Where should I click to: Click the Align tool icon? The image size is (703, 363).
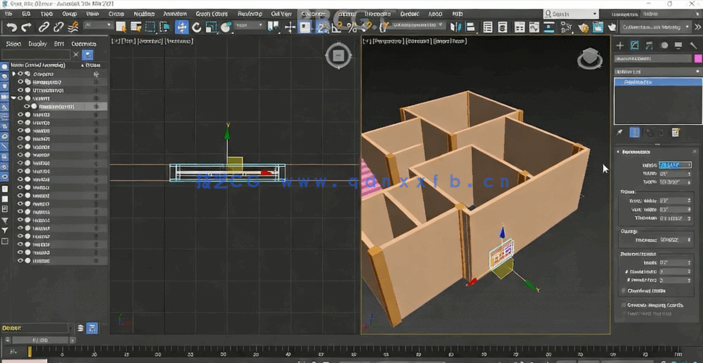(x=470, y=27)
